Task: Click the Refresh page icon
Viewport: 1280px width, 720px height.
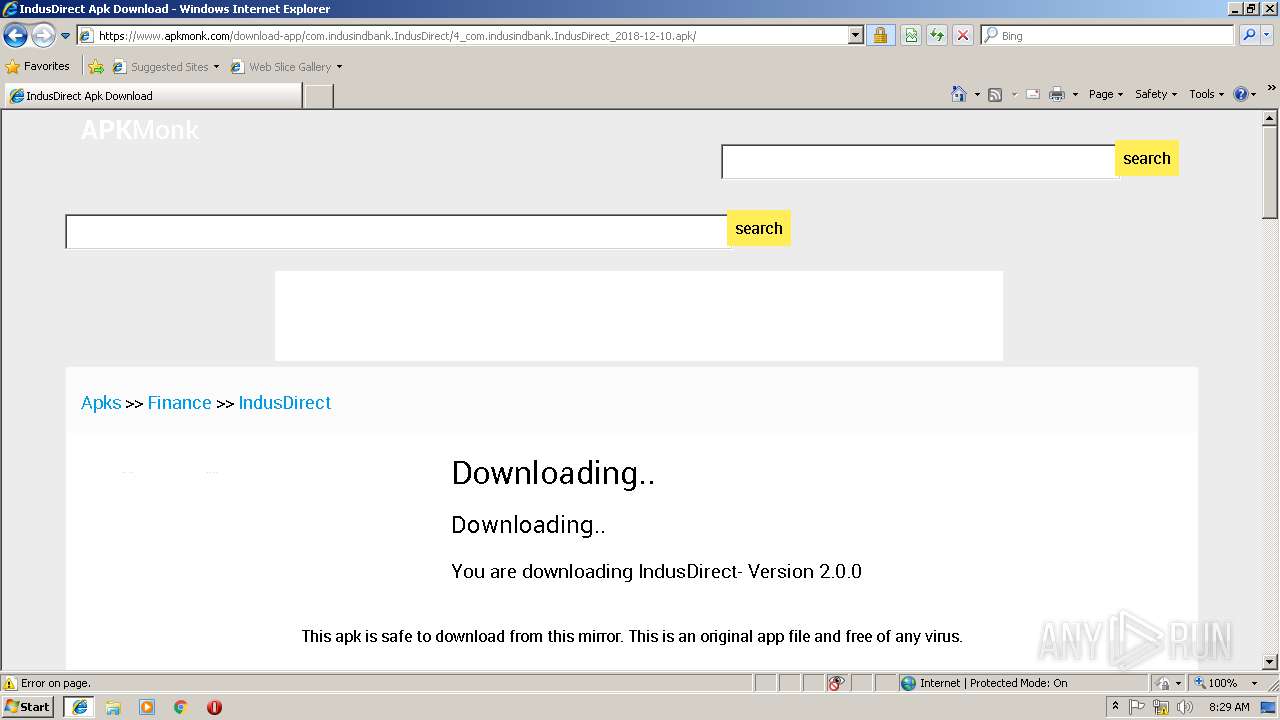Action: click(937, 36)
